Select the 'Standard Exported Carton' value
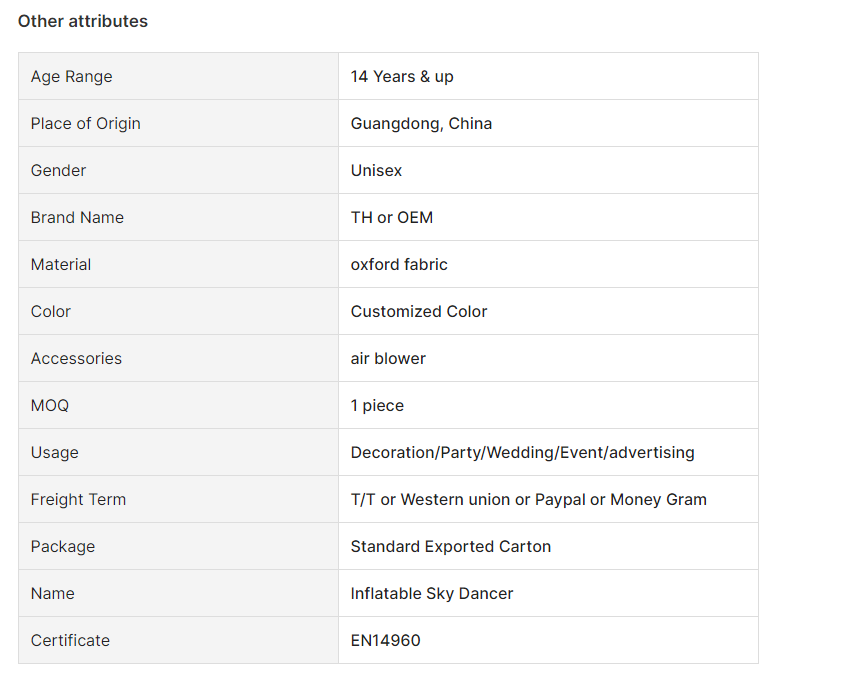865x683 pixels. point(451,546)
